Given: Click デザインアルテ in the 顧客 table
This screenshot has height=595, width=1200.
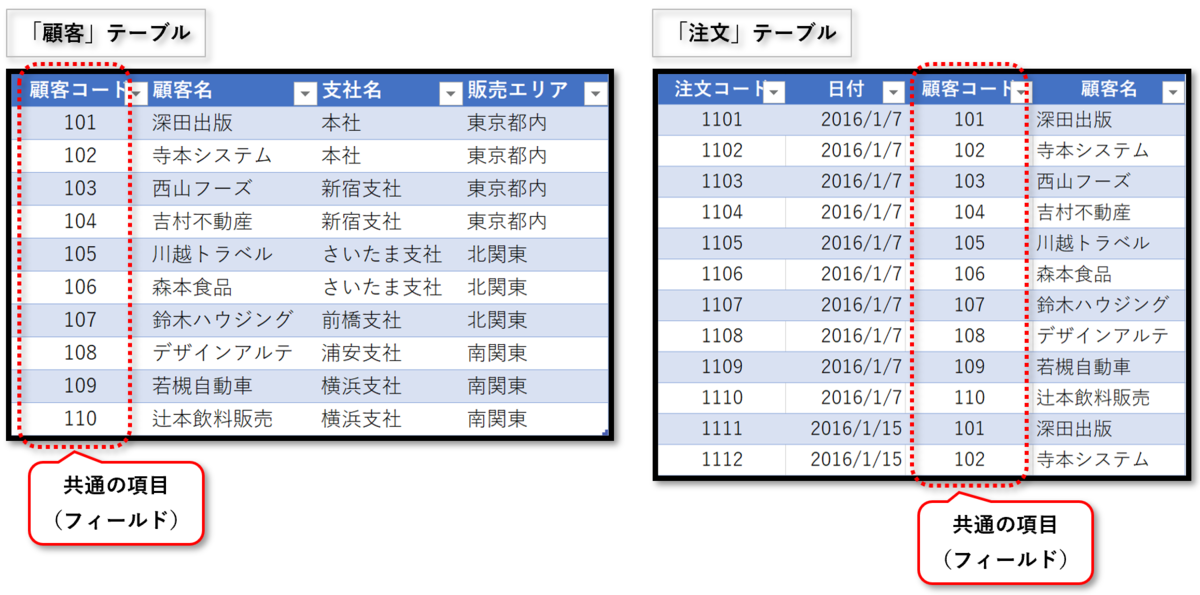Looking at the screenshot, I should (x=222, y=353).
